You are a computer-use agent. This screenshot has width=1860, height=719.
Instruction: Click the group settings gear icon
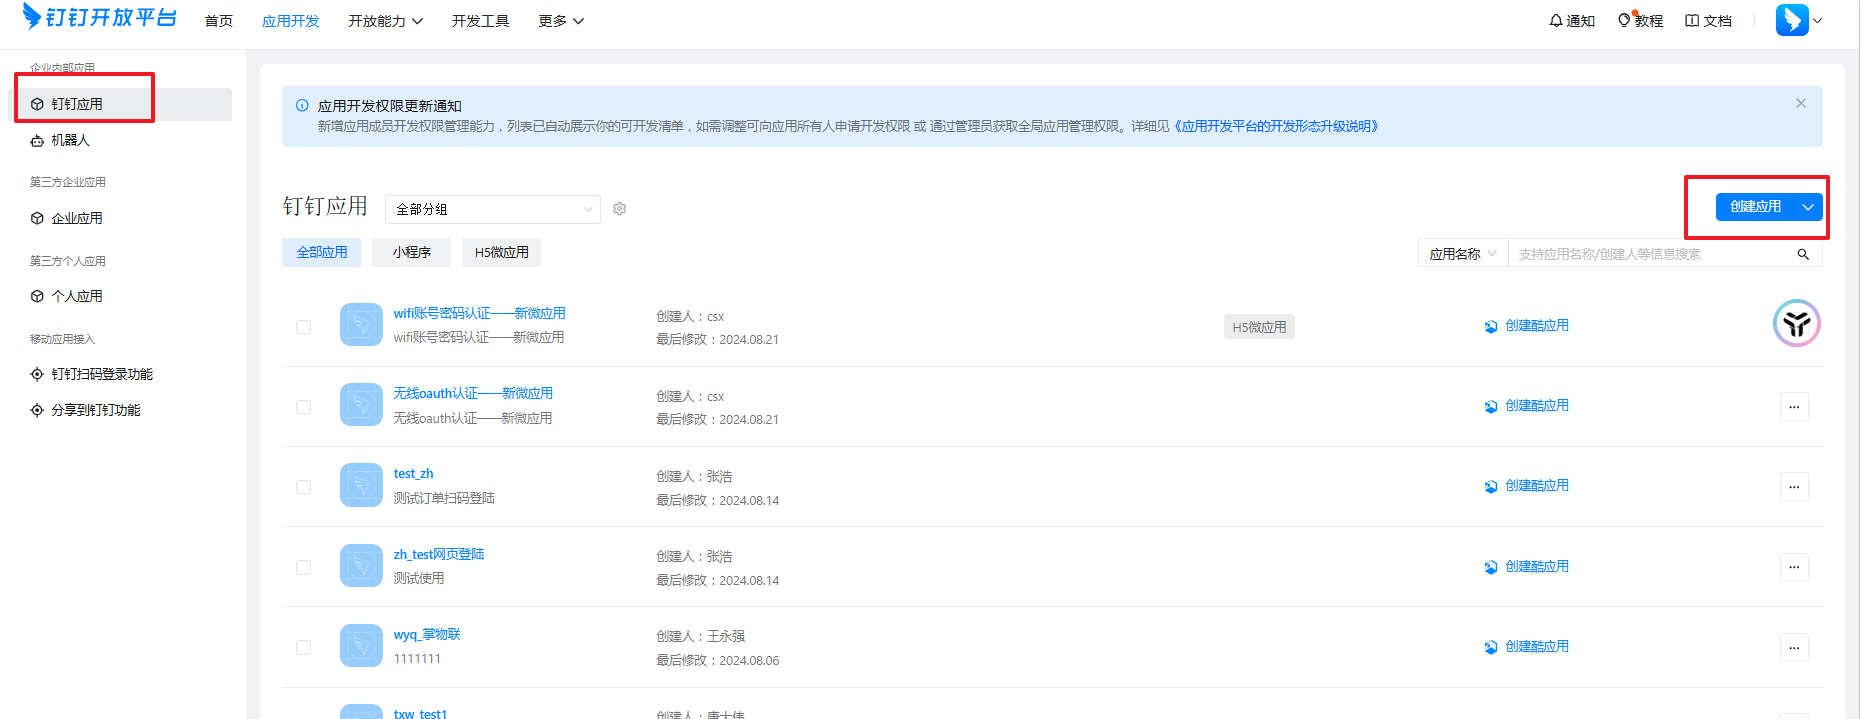point(620,209)
